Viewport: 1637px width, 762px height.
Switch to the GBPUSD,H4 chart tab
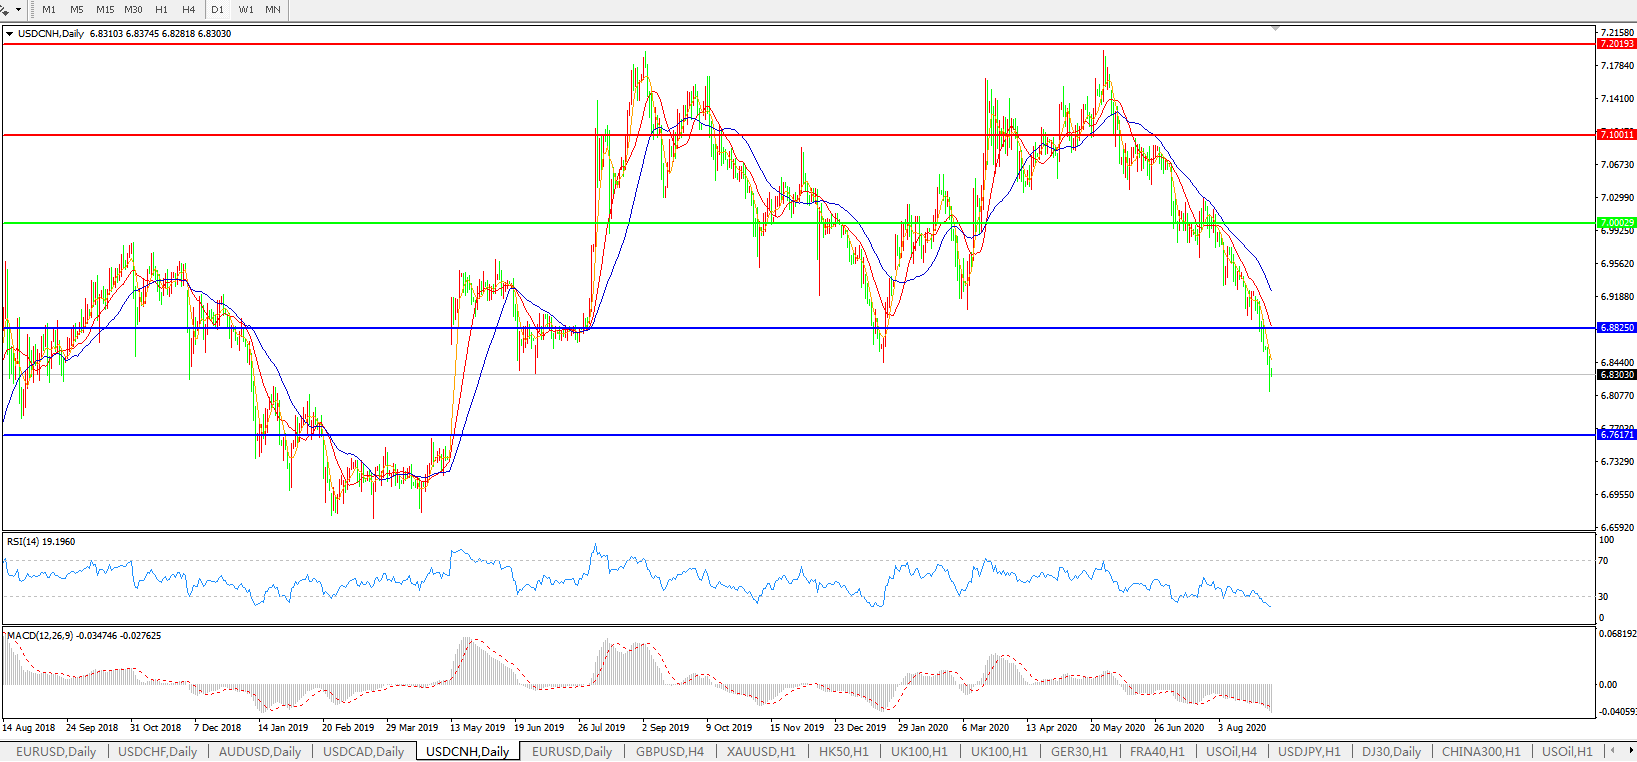pyautogui.click(x=669, y=751)
